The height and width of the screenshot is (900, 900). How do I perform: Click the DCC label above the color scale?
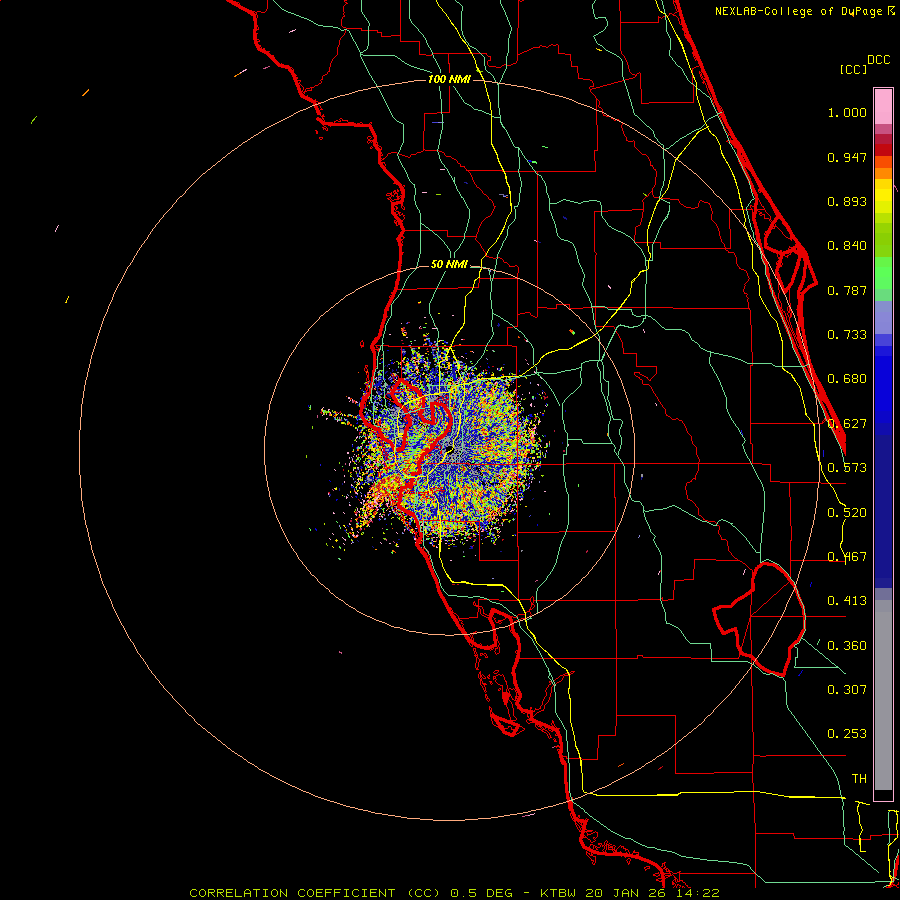[878, 60]
